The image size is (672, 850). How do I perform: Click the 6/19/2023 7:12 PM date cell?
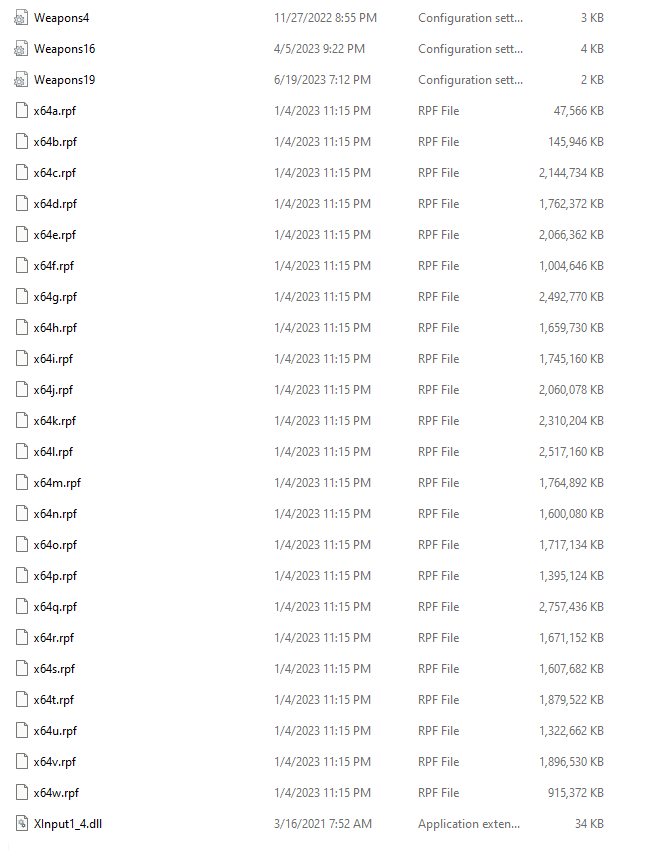coord(322,80)
